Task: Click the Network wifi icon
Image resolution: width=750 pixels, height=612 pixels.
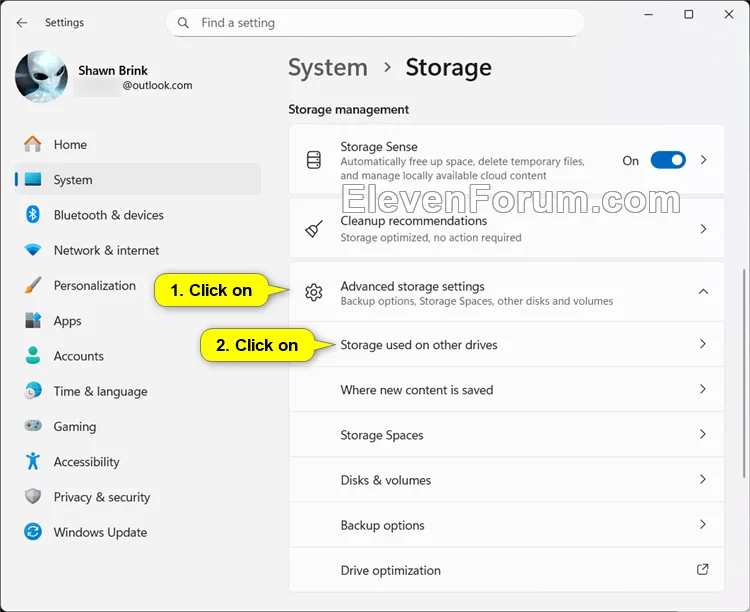Action: pyautogui.click(x=33, y=249)
